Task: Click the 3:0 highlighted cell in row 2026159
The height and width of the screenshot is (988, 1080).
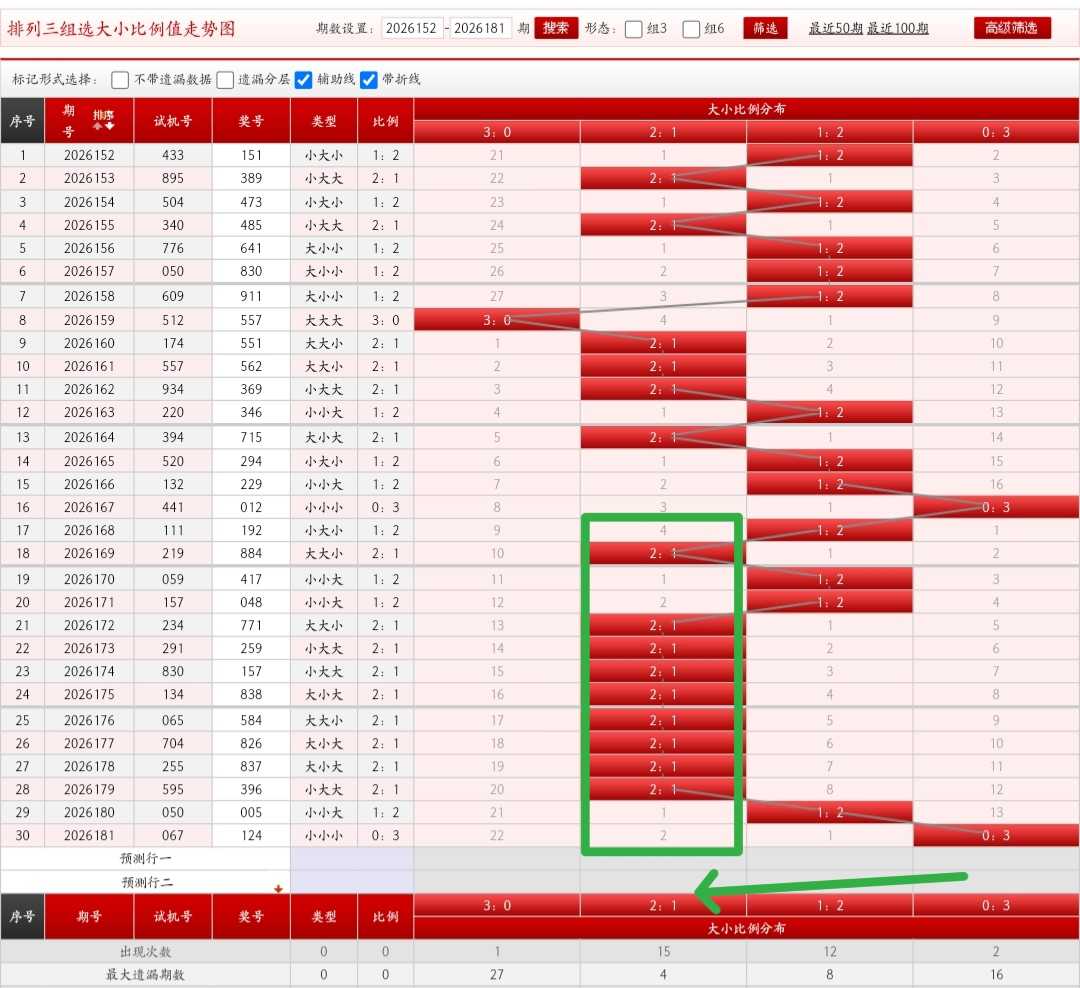Action: coord(497,320)
